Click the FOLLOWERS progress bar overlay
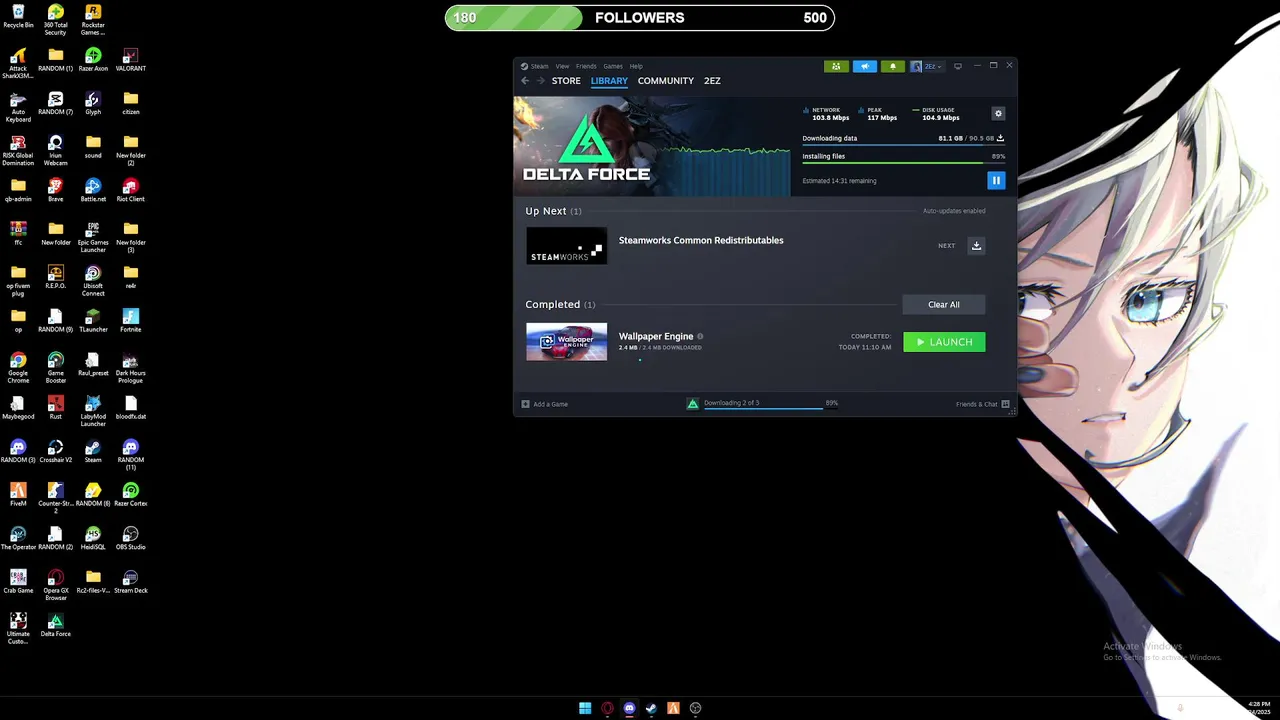The image size is (1280, 720). [x=640, y=17]
